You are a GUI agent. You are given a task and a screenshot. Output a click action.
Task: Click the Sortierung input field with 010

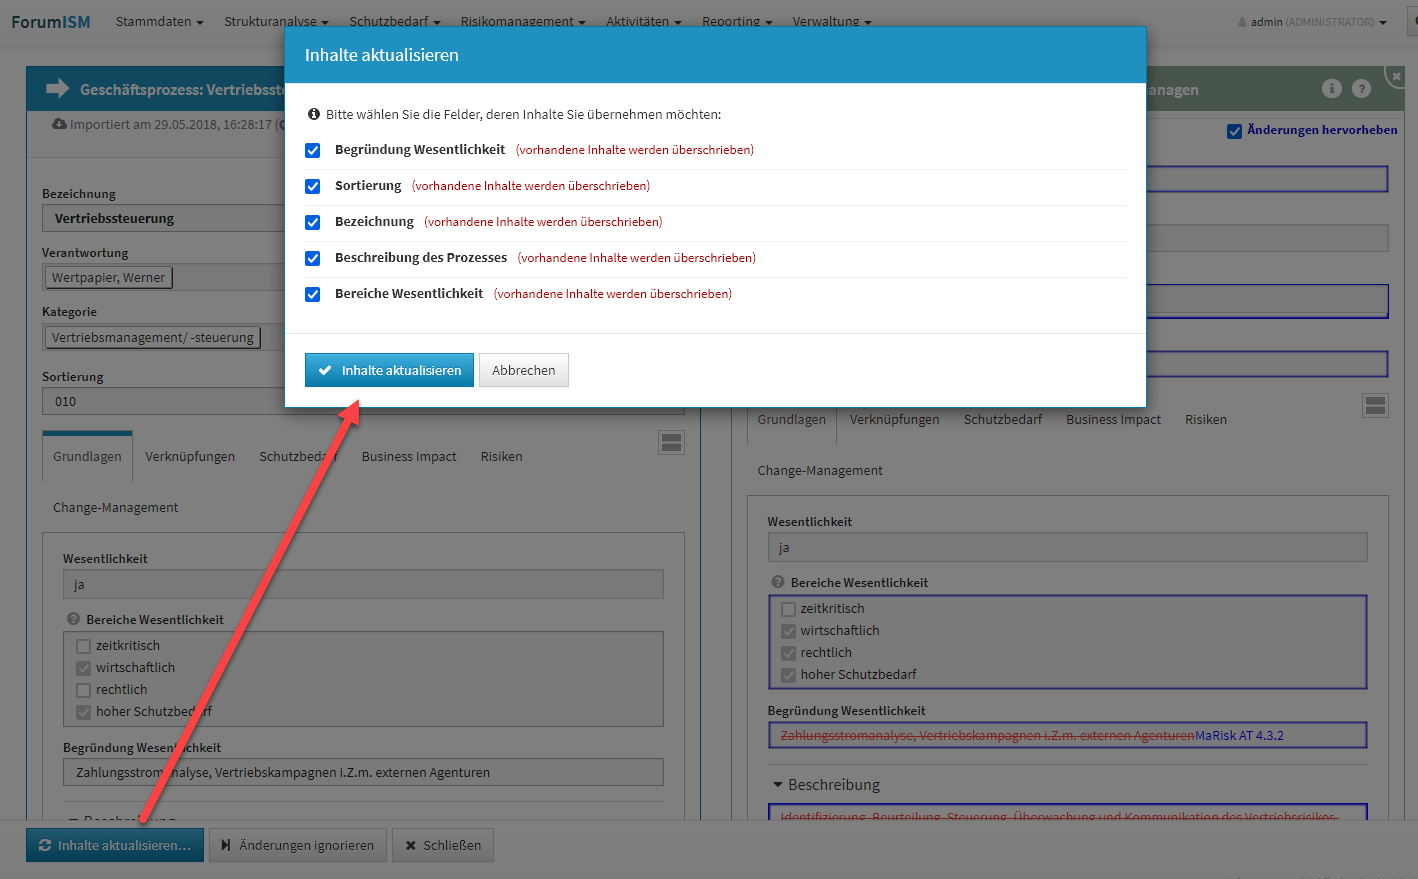point(160,401)
